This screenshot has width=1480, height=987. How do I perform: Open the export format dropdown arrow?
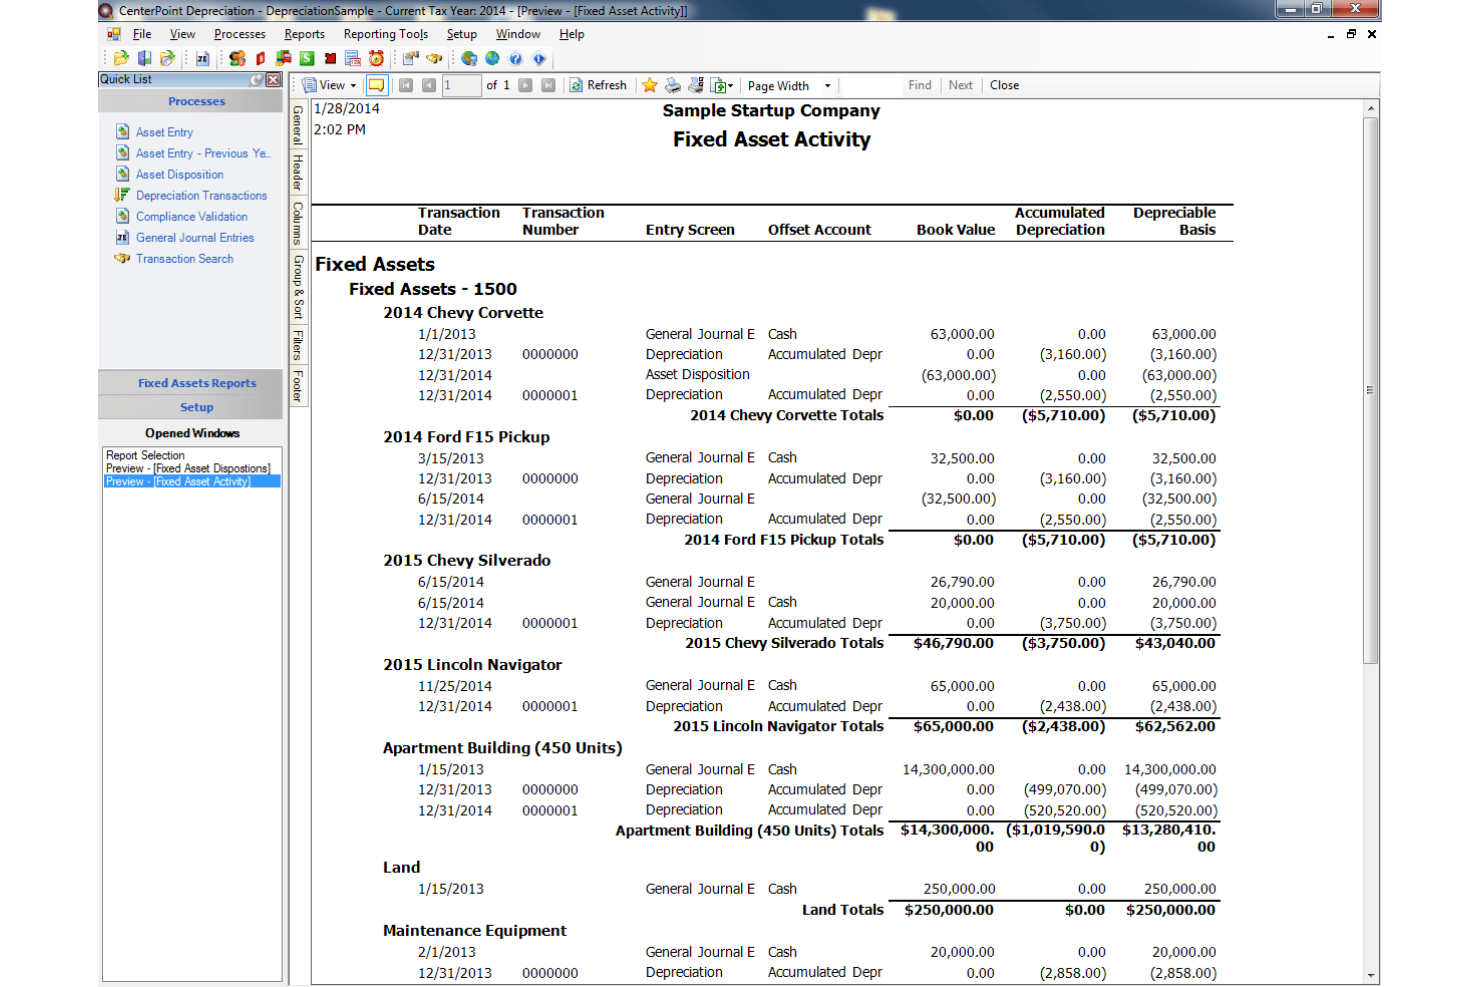pos(730,85)
